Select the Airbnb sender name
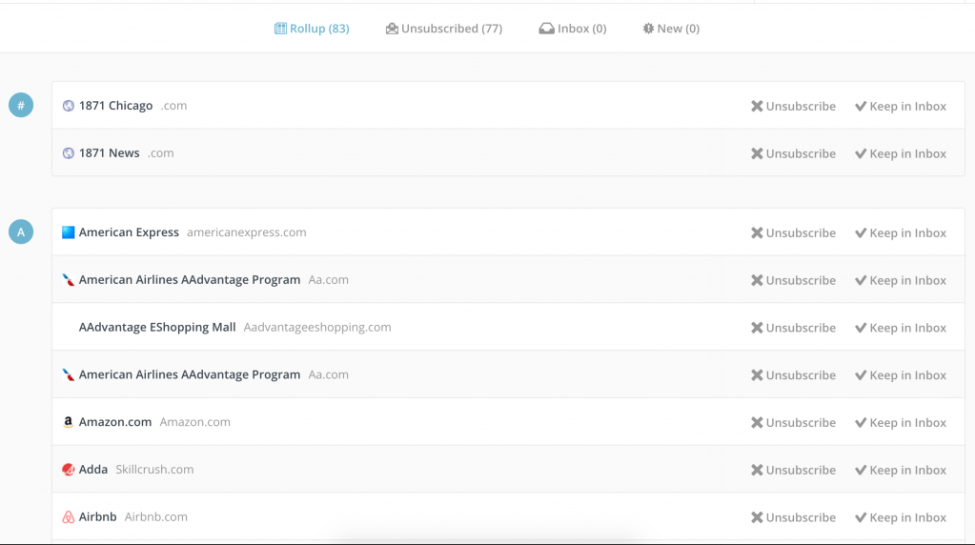Viewport: 975px width, 545px height. click(98, 516)
